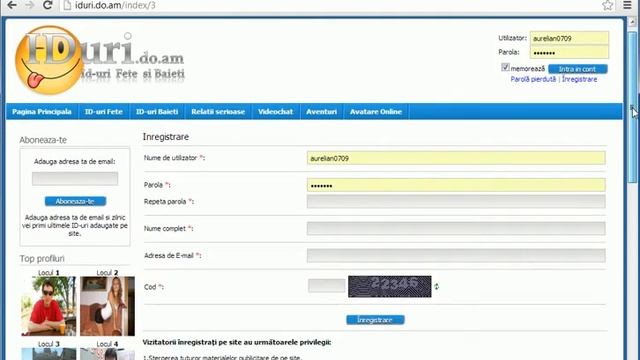Viewport: 640px width, 360px height.
Task: Open the ID-uri Fete menu item
Action: 104,111
